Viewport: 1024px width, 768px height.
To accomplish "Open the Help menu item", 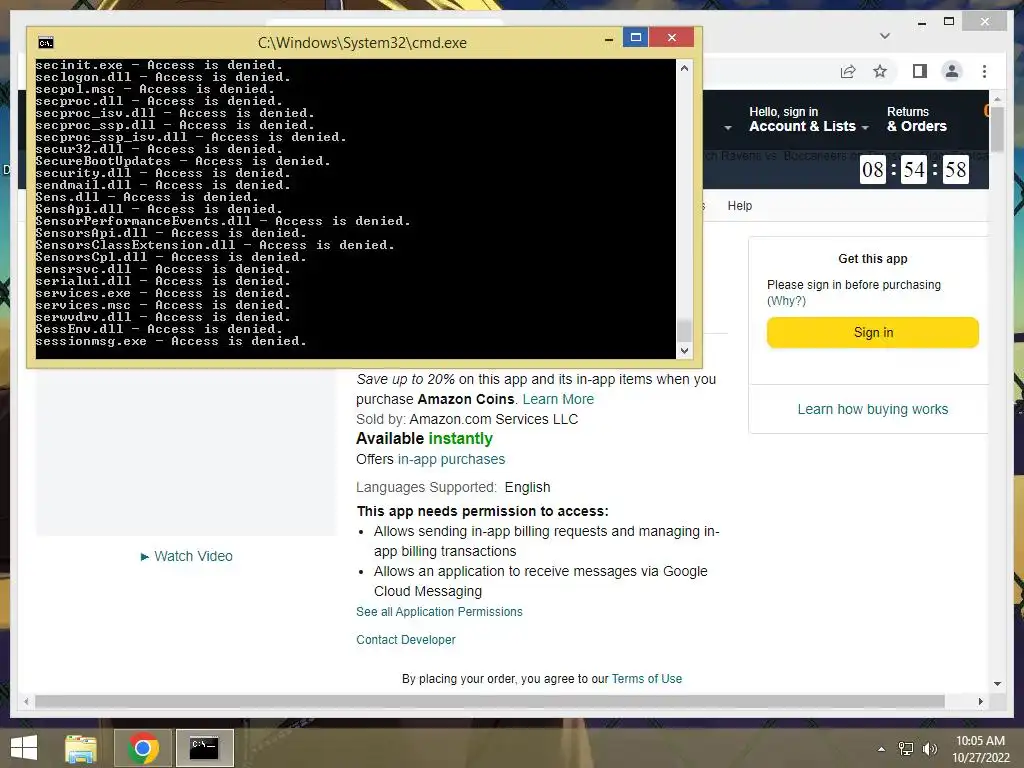I will click(x=740, y=206).
